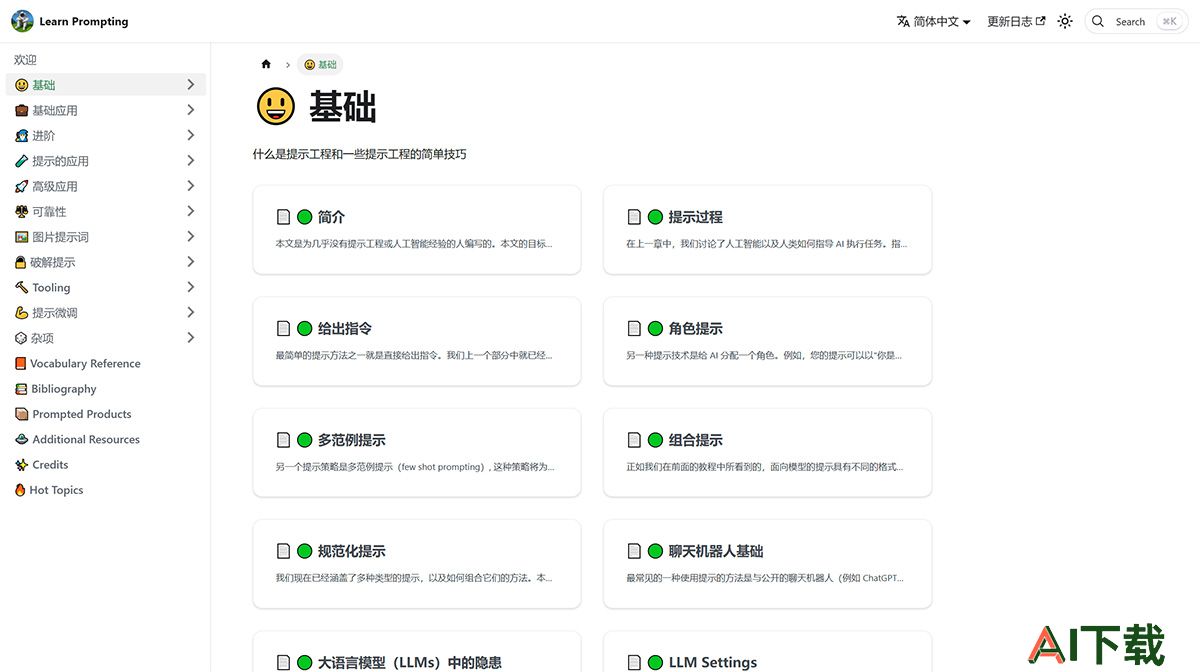Open the 更新日志 external link
Screen dimensions: 1200x672
click(x=1016, y=21)
